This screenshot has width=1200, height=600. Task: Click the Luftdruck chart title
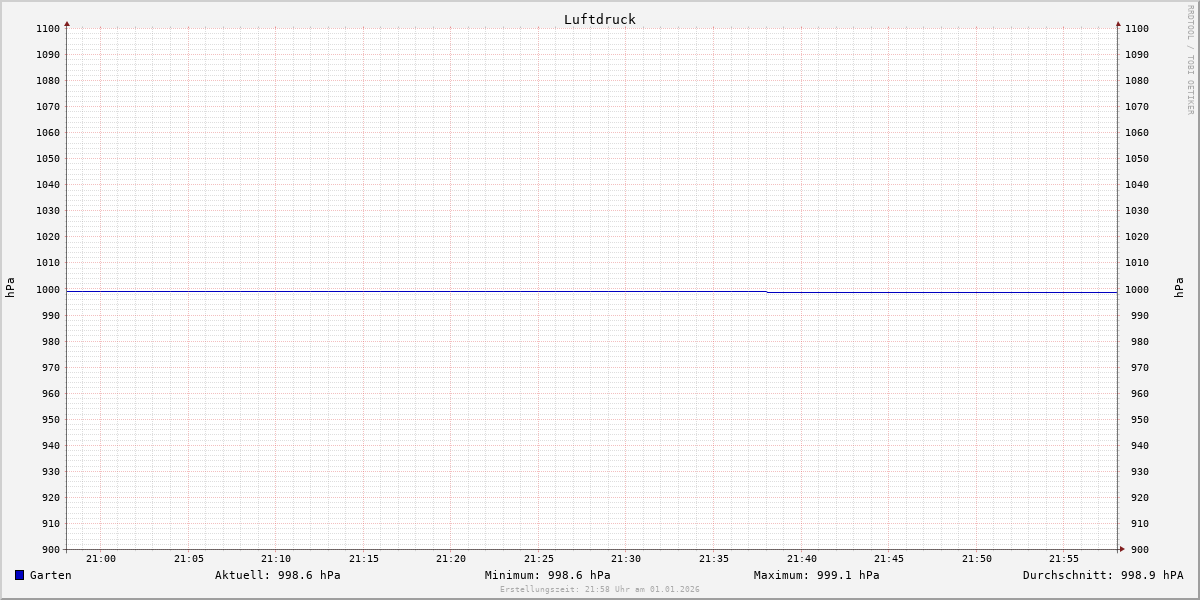pos(599,19)
